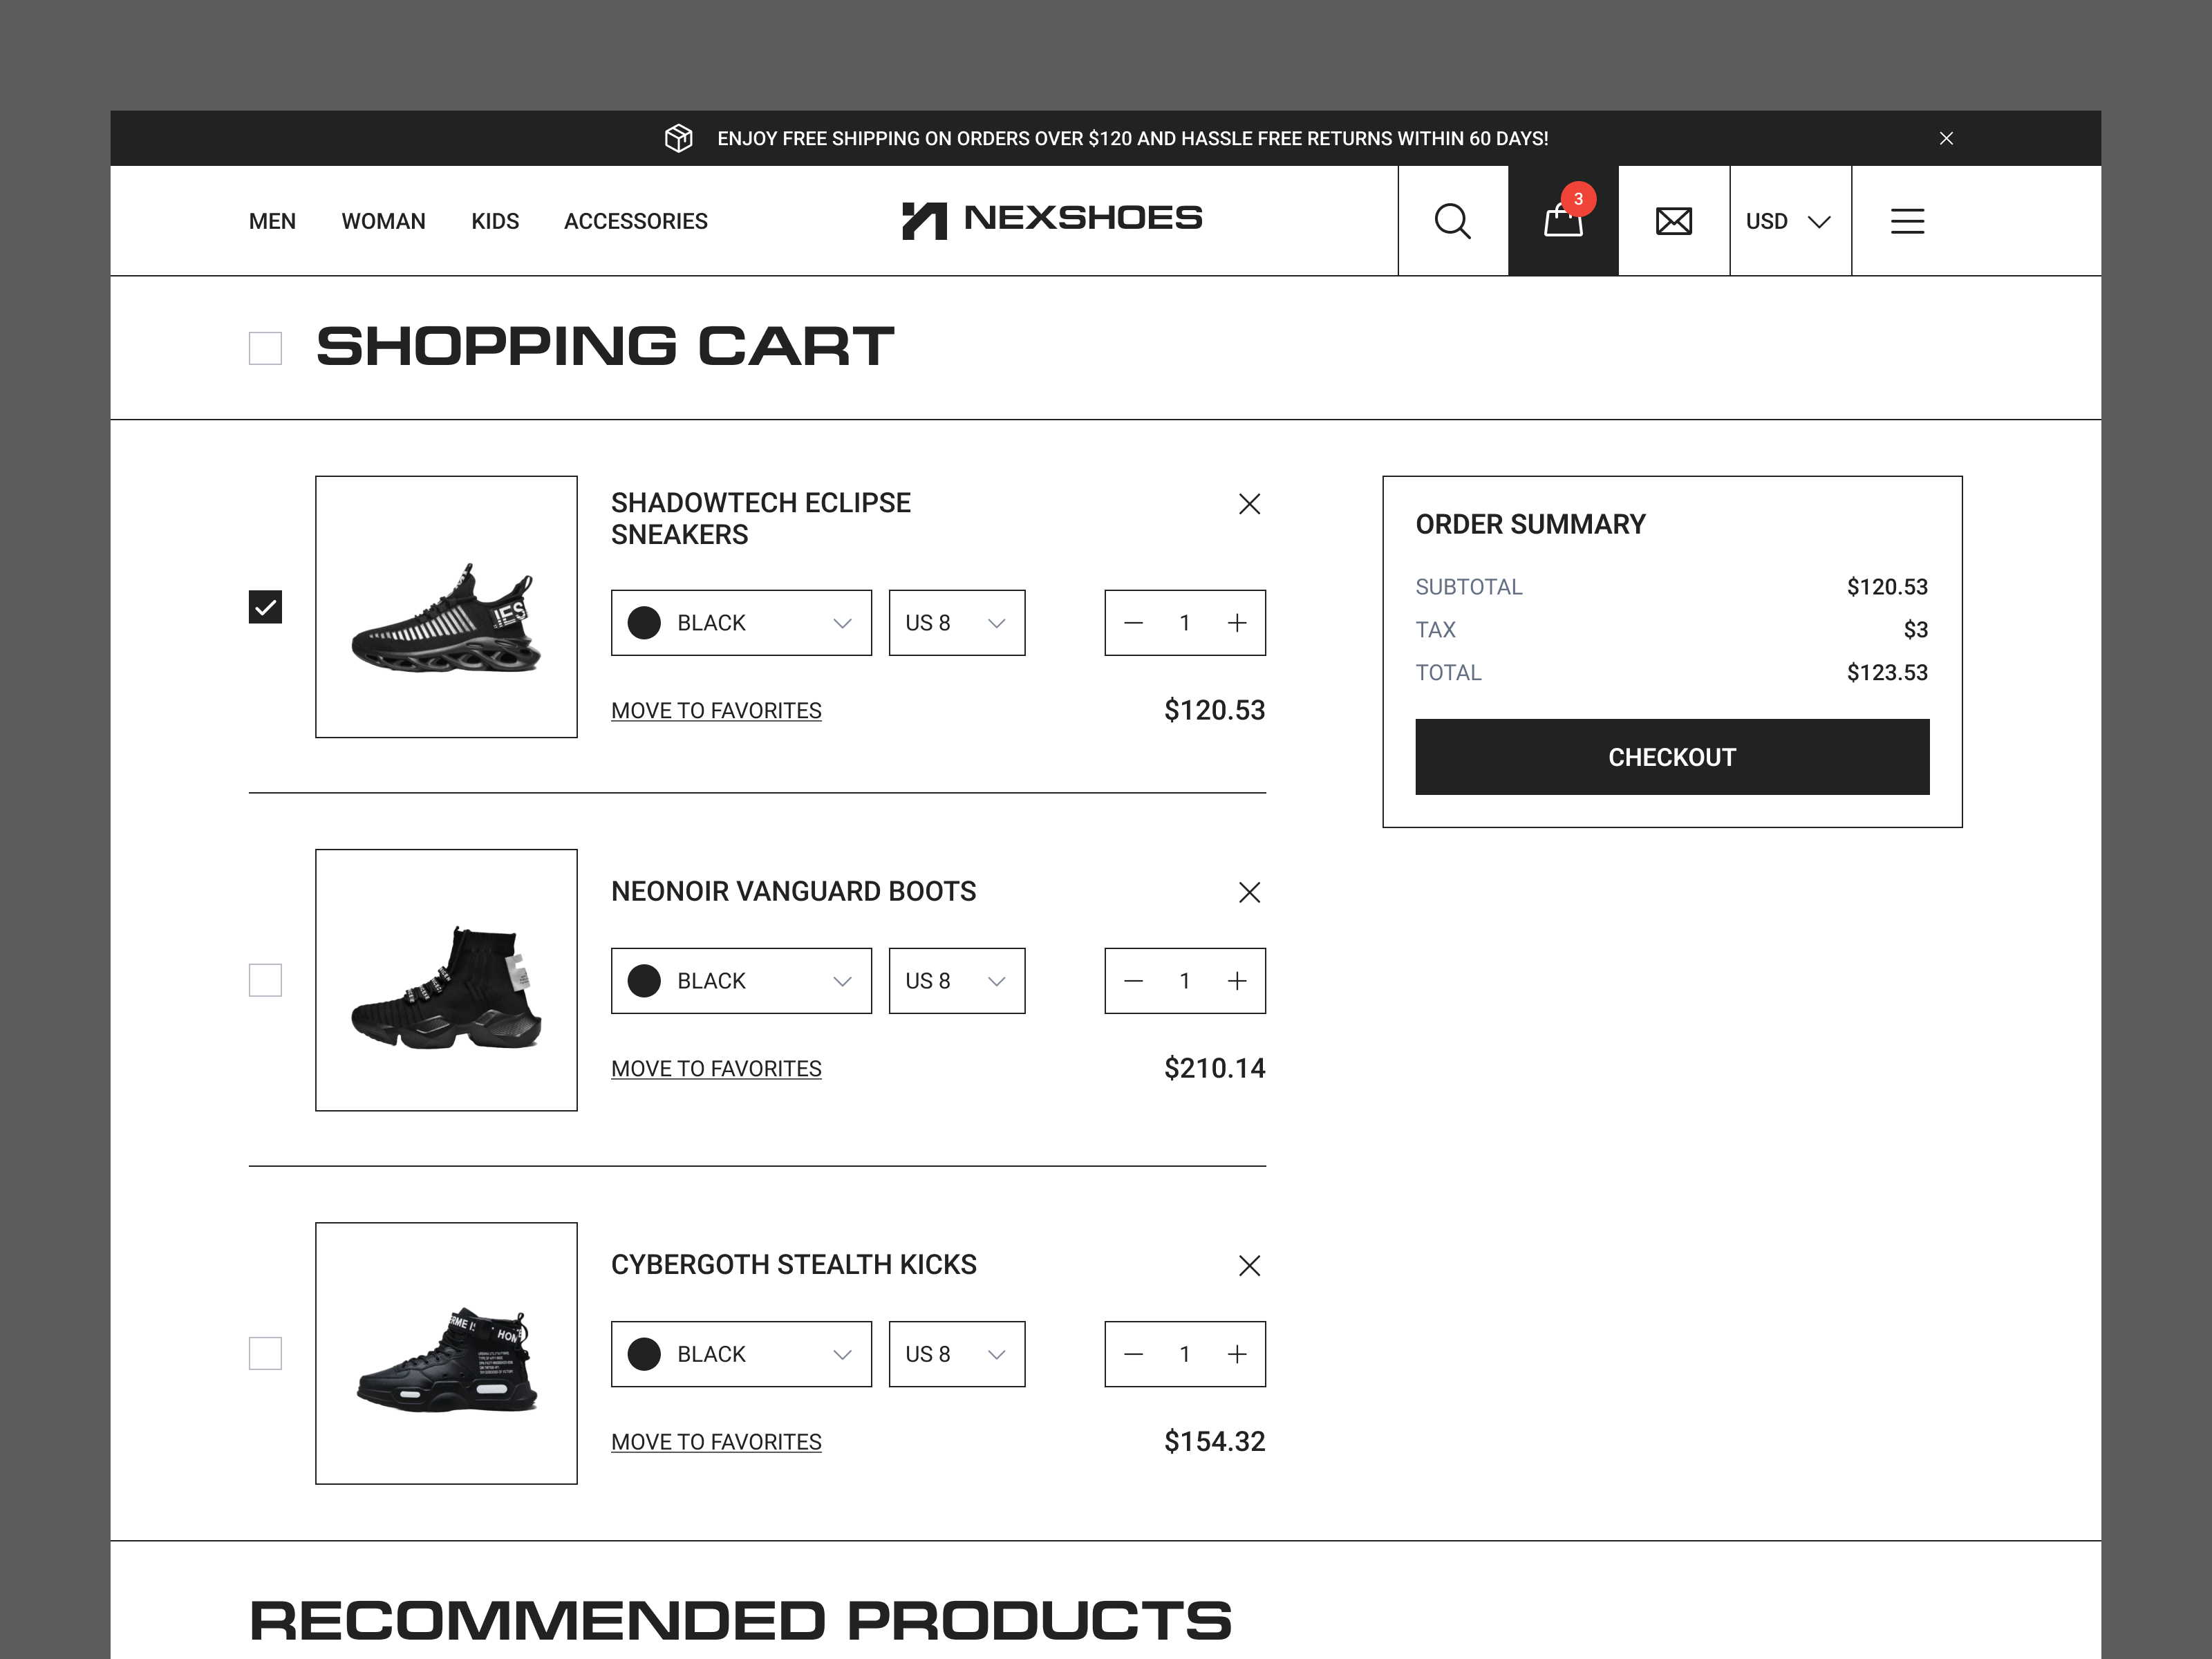Open the USD currency dropdown
2212x1659 pixels.
click(1789, 220)
